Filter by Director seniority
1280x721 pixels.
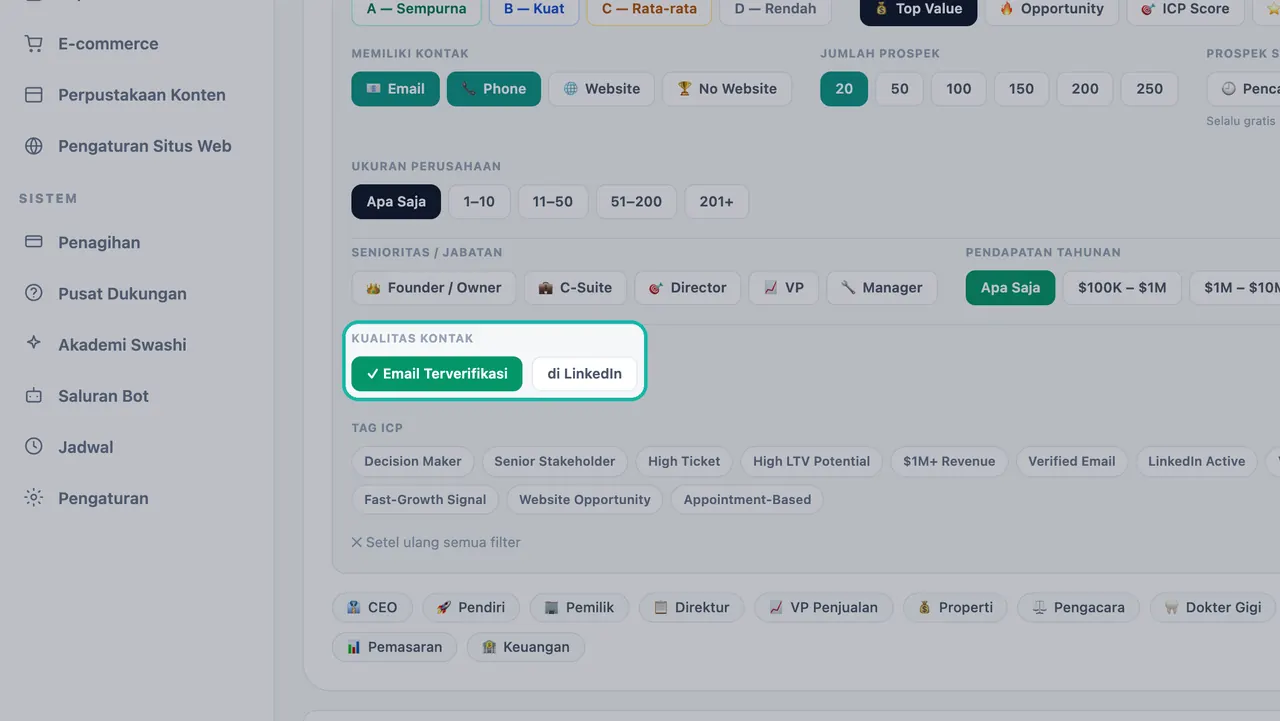pos(688,288)
